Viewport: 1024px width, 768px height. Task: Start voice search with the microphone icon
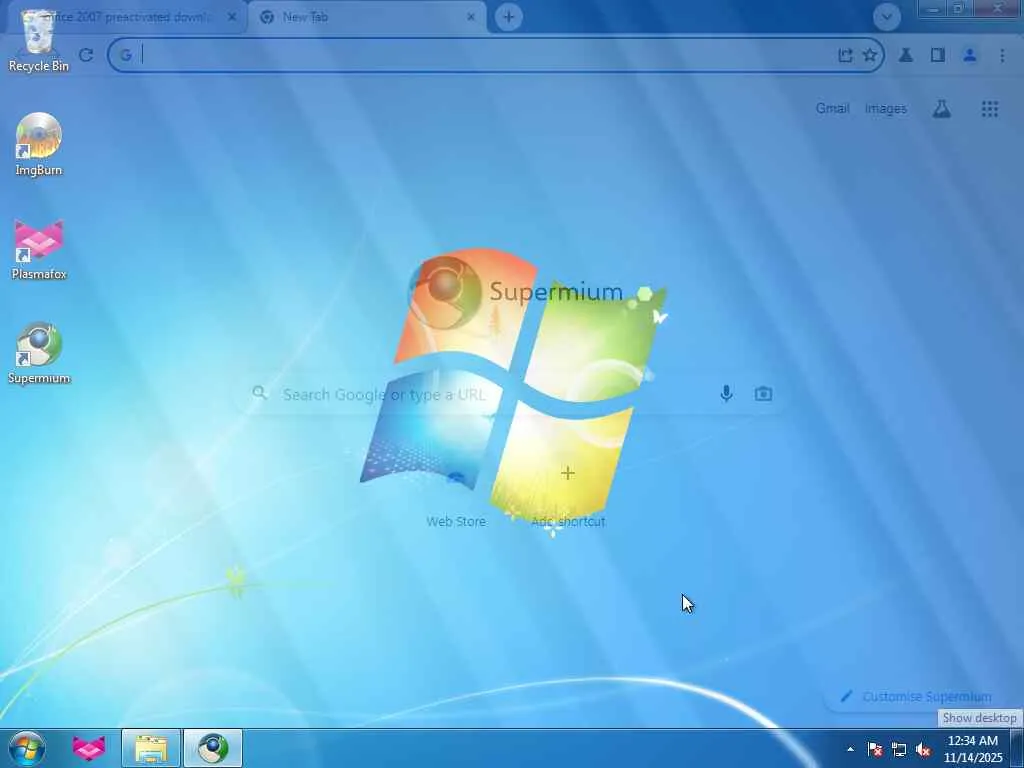[x=726, y=394]
